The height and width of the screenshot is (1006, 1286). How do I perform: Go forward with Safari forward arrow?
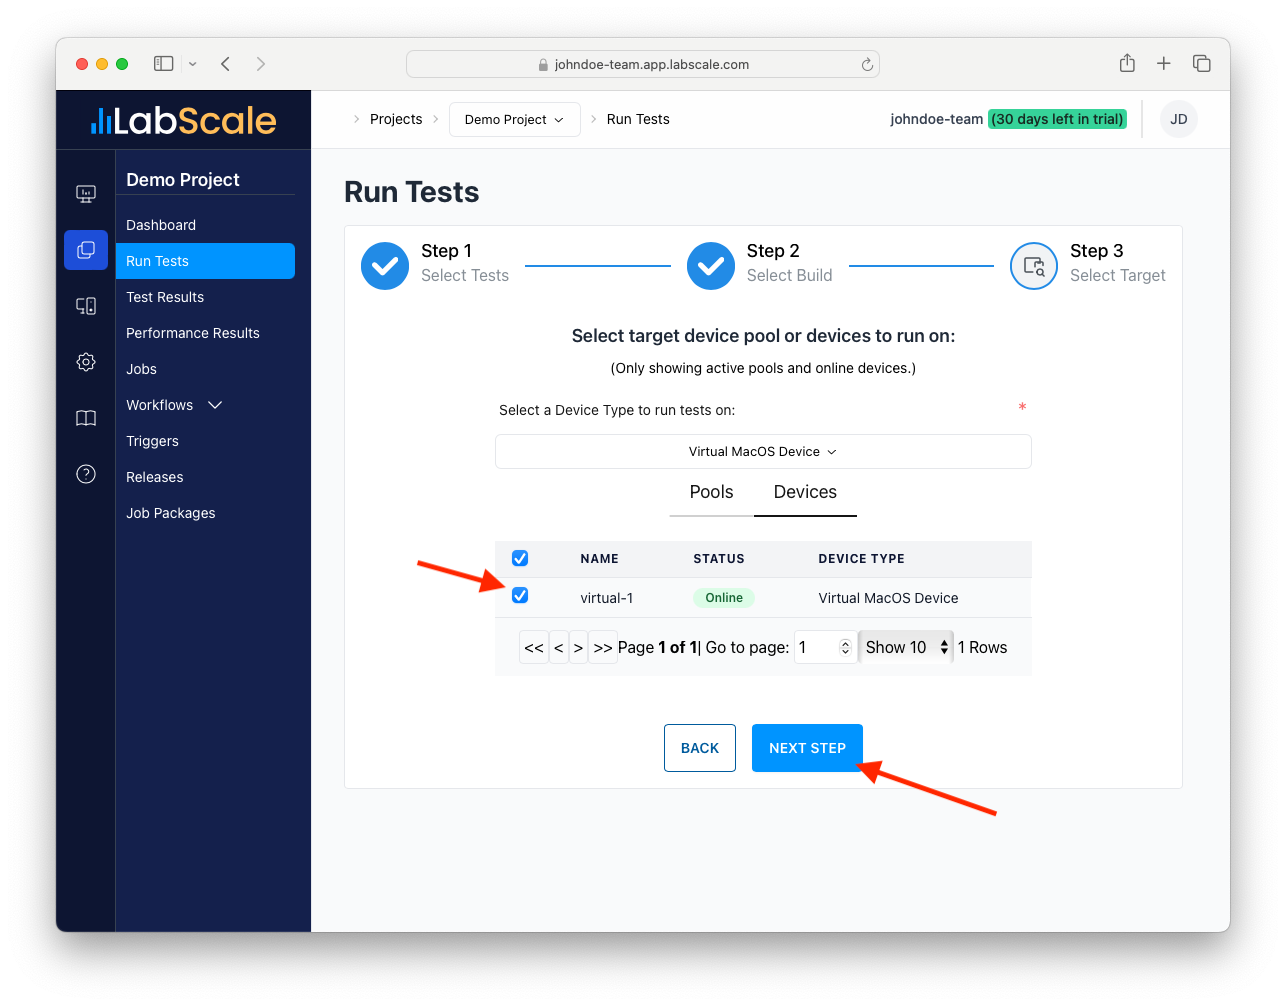(x=261, y=64)
